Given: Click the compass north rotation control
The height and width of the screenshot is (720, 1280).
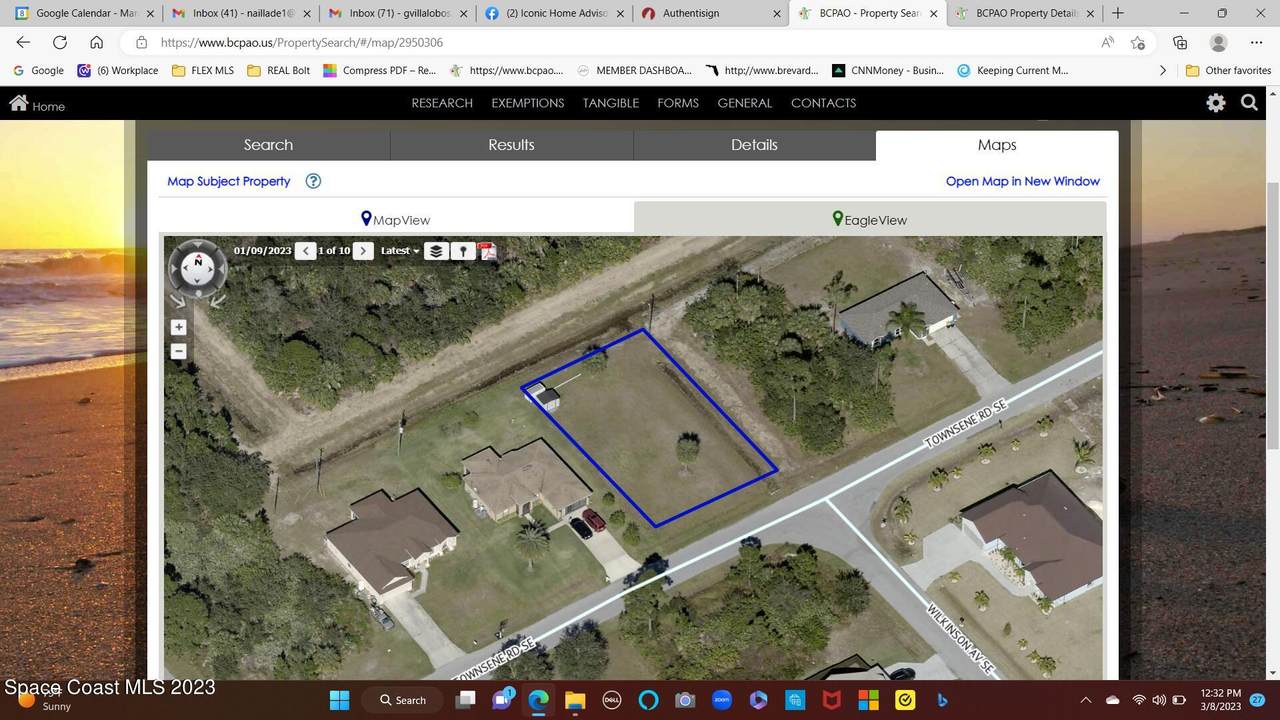Looking at the screenshot, I should [x=198, y=262].
